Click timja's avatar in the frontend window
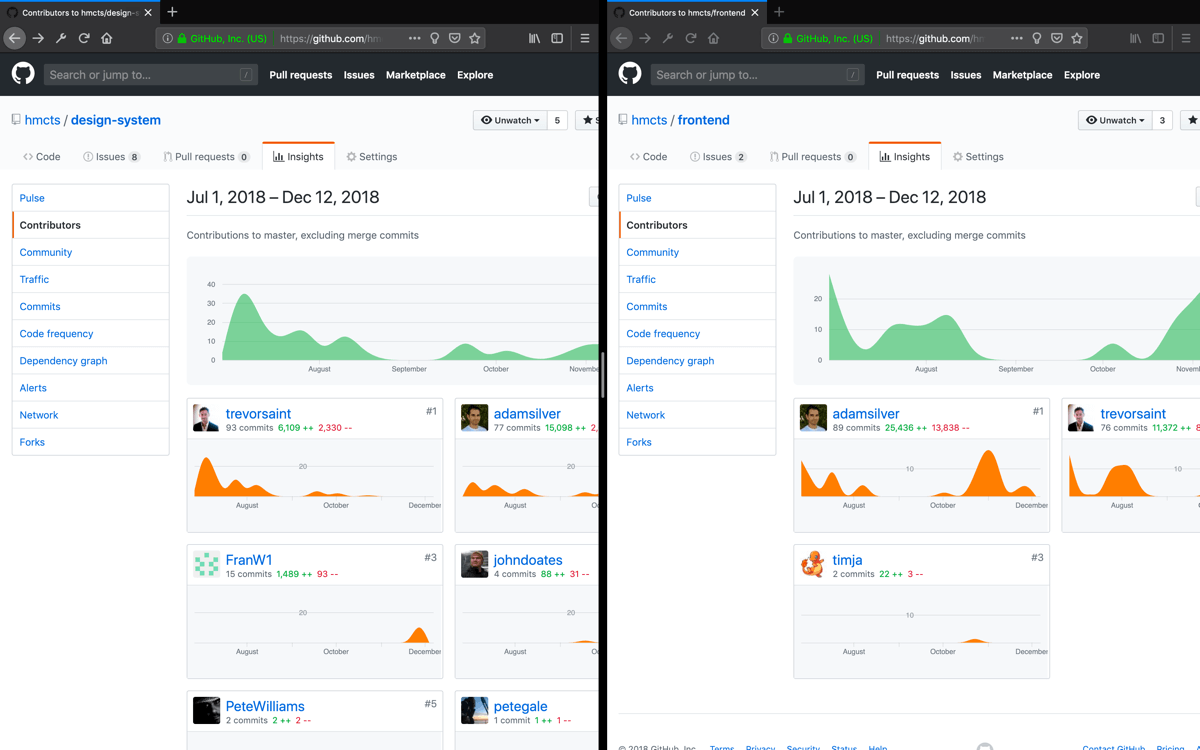This screenshot has width=1200, height=750. (x=813, y=564)
